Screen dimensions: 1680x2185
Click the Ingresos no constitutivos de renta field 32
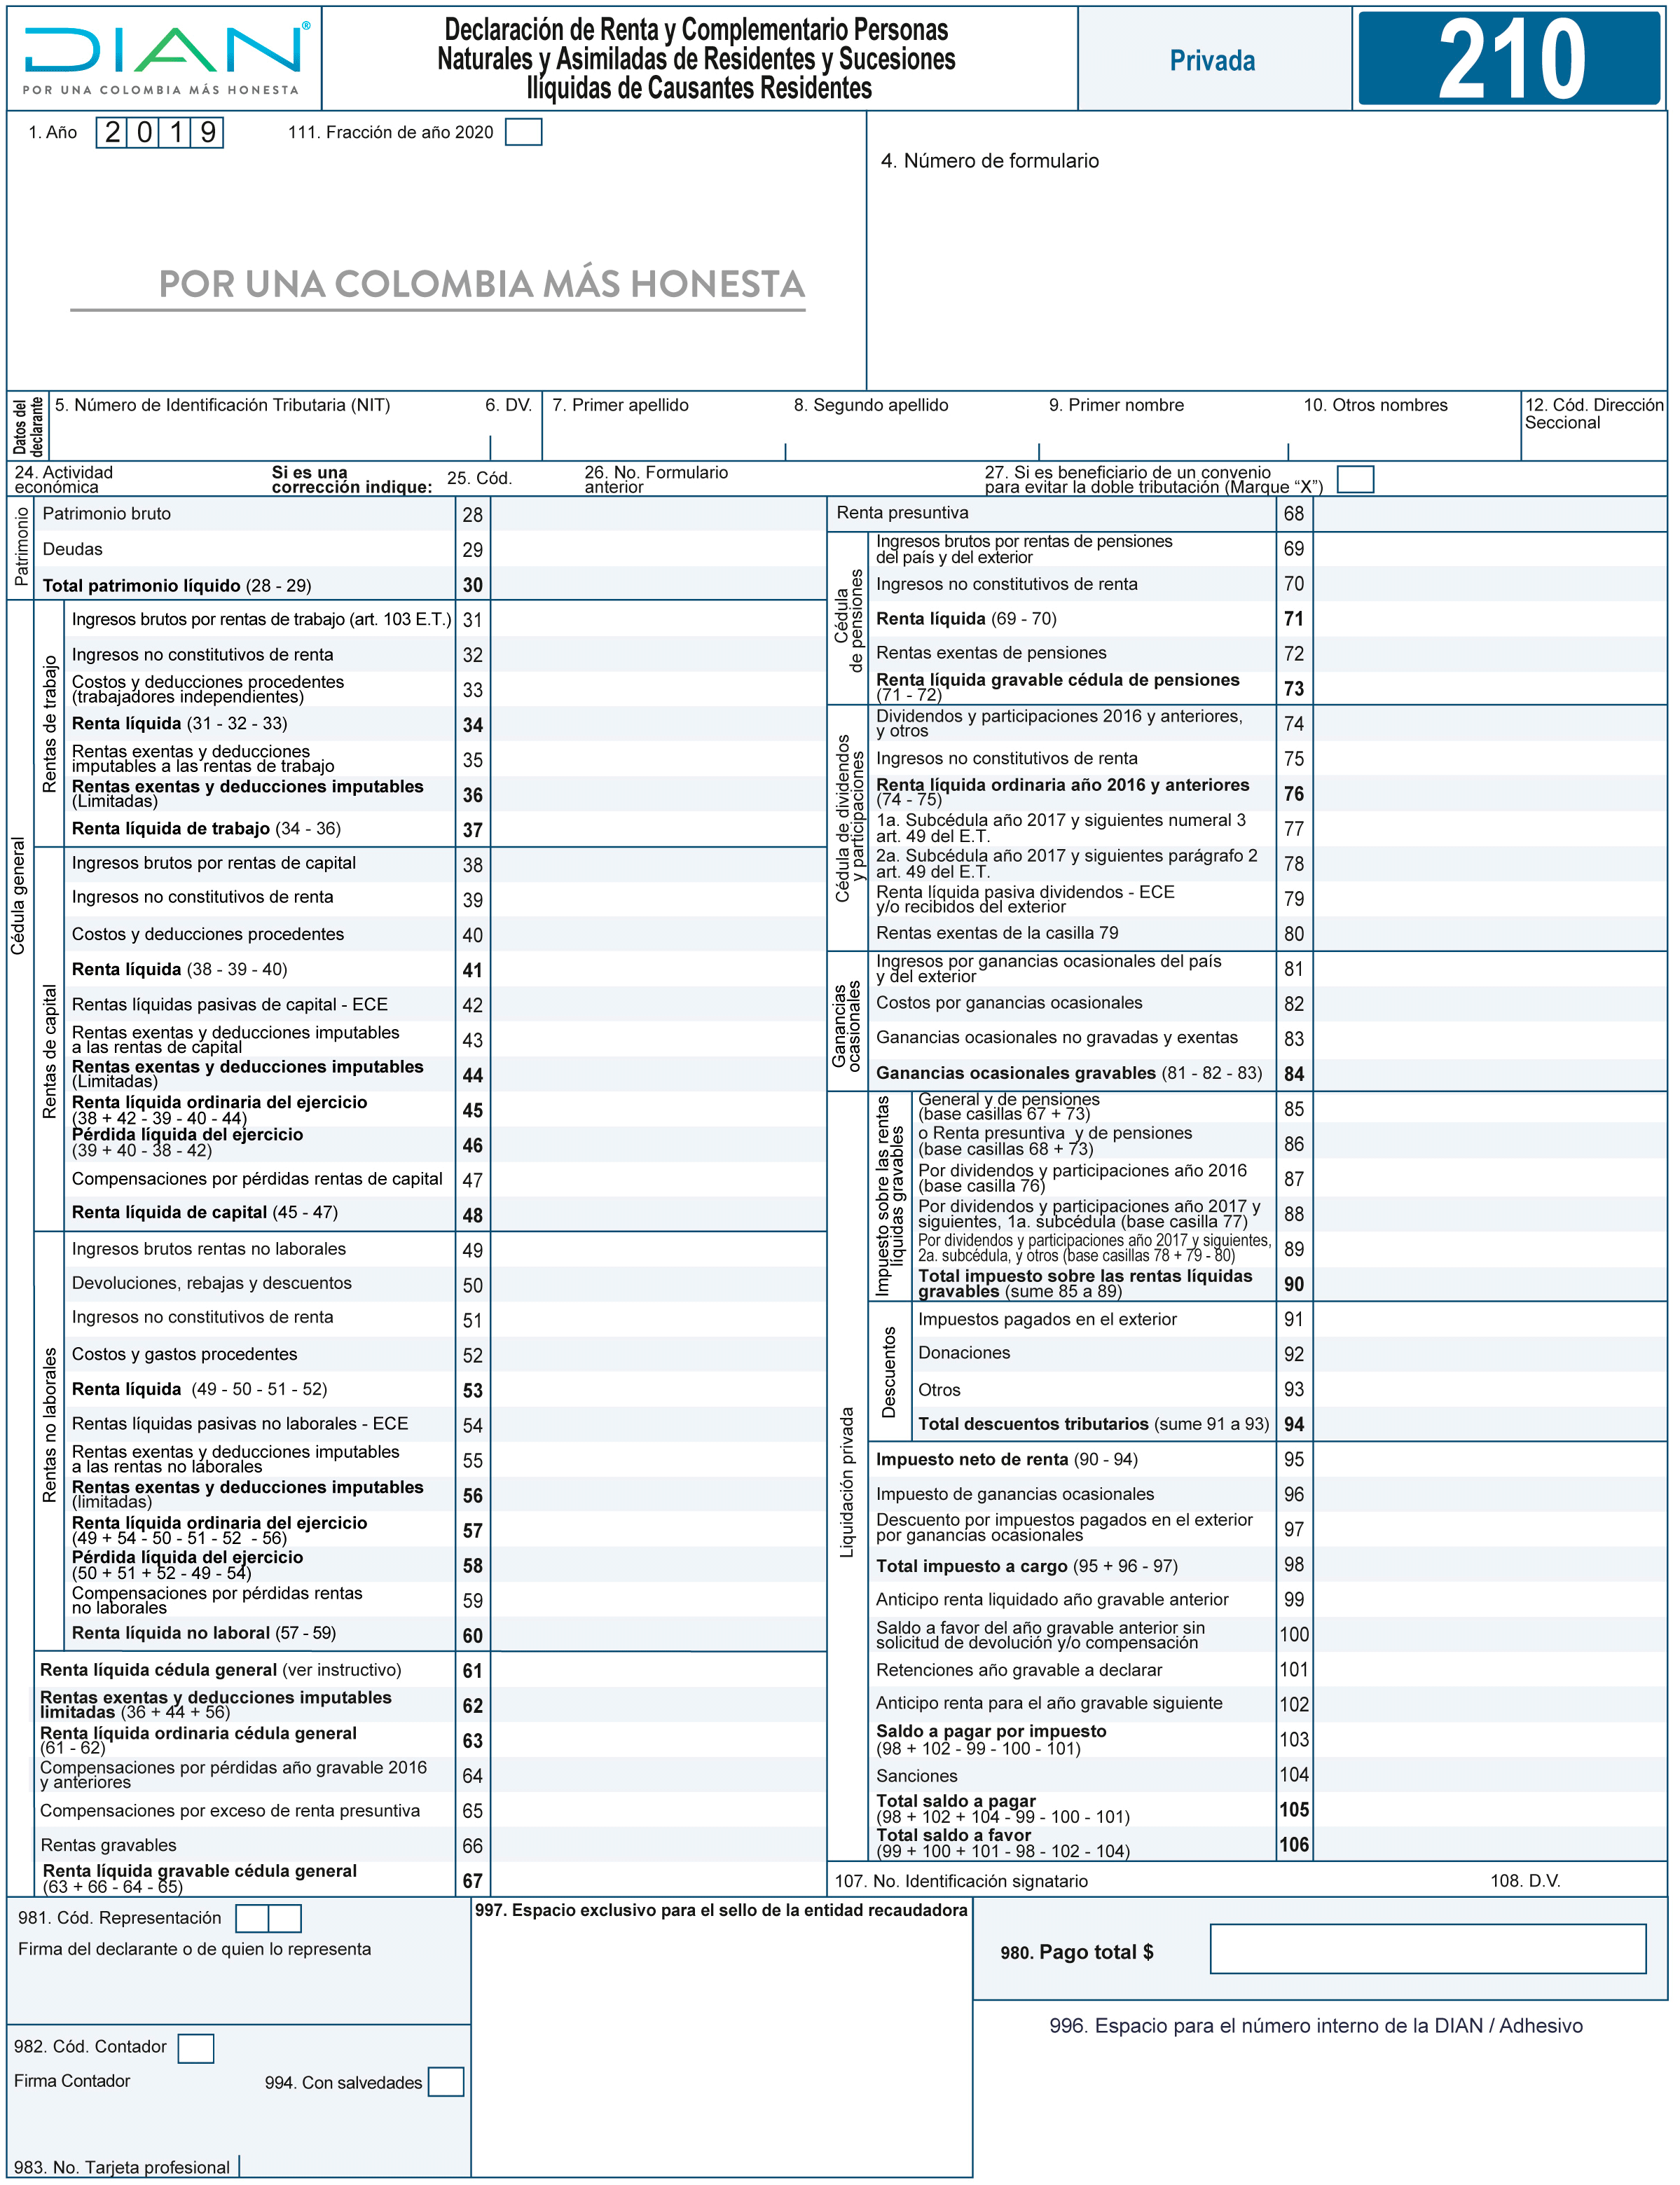point(658,654)
